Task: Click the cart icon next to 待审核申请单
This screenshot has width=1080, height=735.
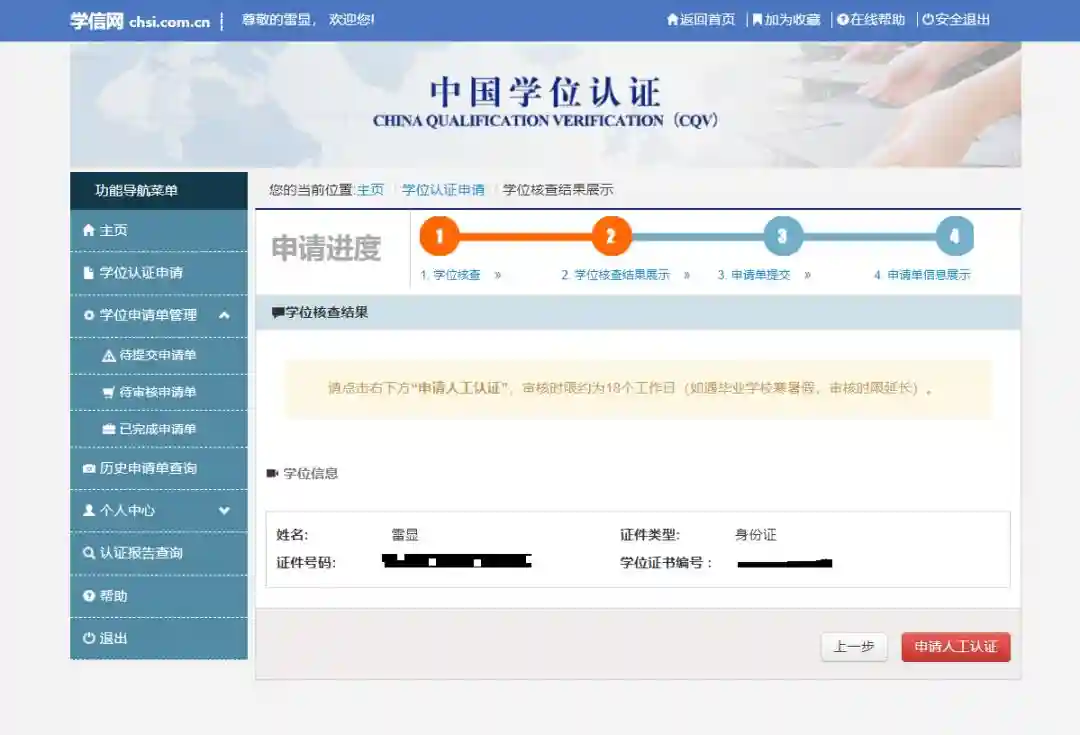Action: pyautogui.click(x=108, y=392)
